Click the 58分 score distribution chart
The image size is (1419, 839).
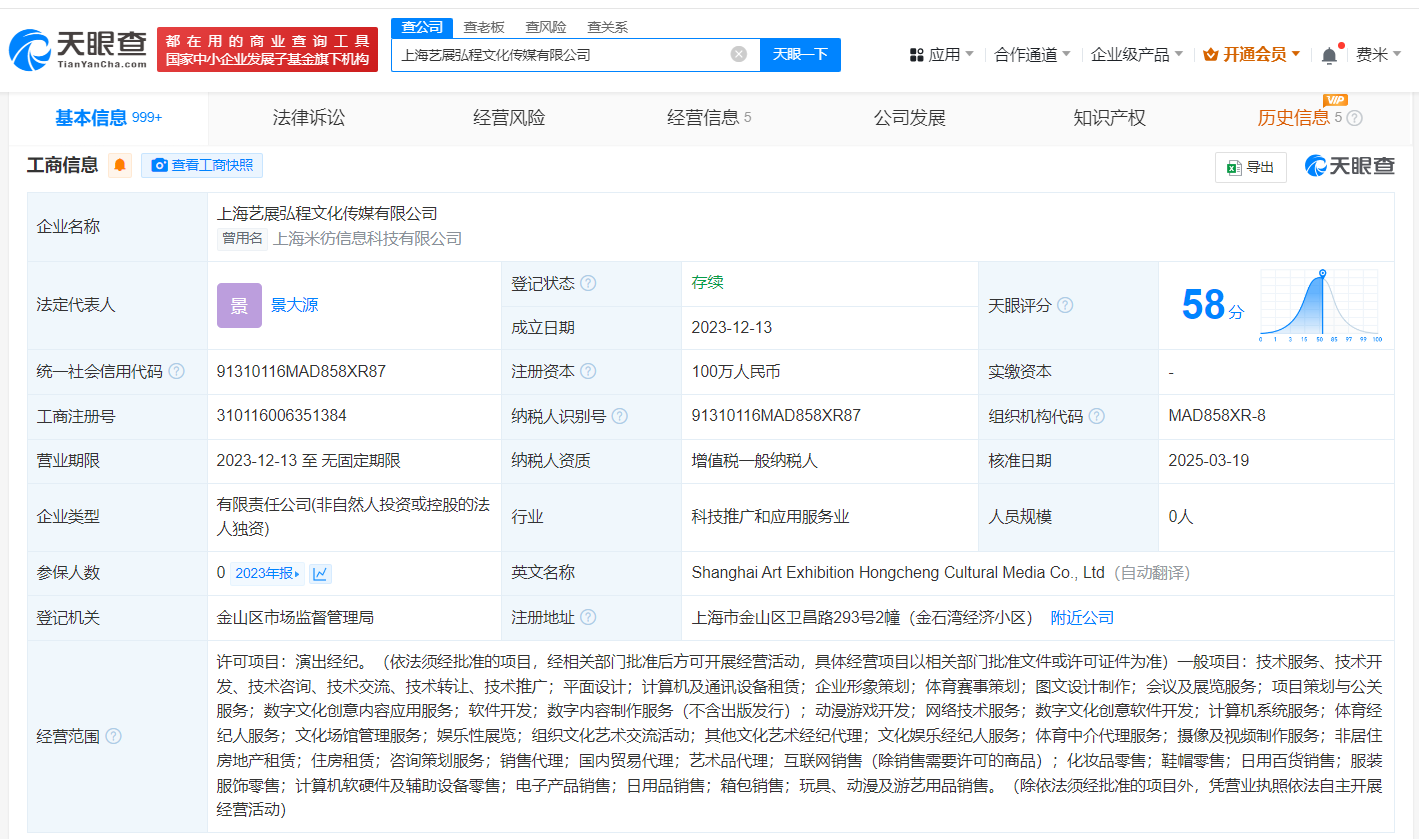1318,305
